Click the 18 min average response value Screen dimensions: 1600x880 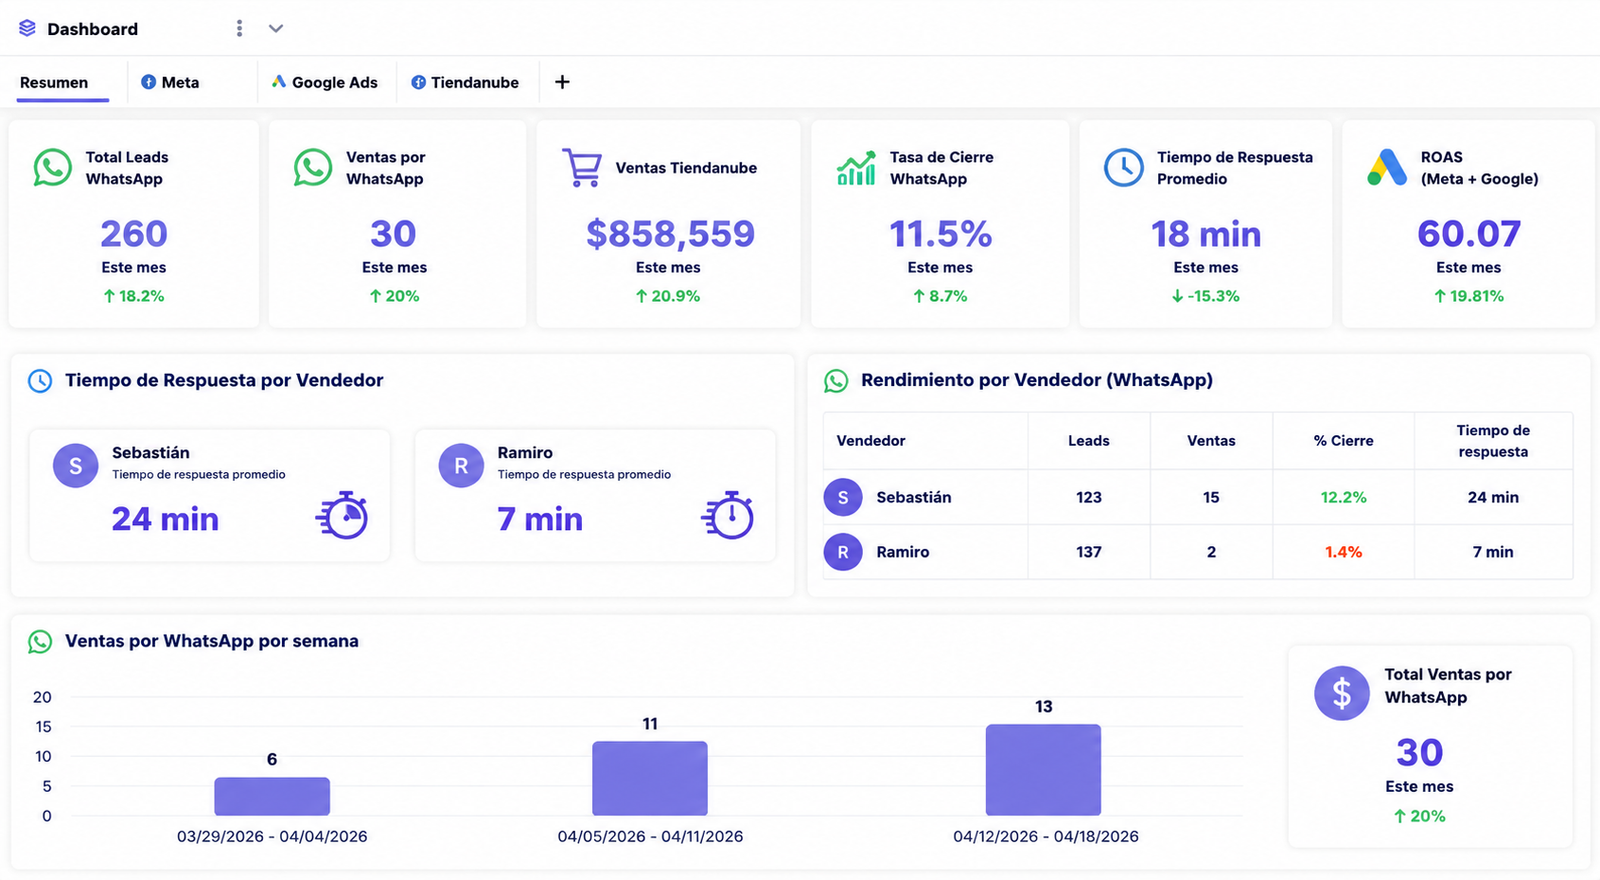[x=1206, y=234]
